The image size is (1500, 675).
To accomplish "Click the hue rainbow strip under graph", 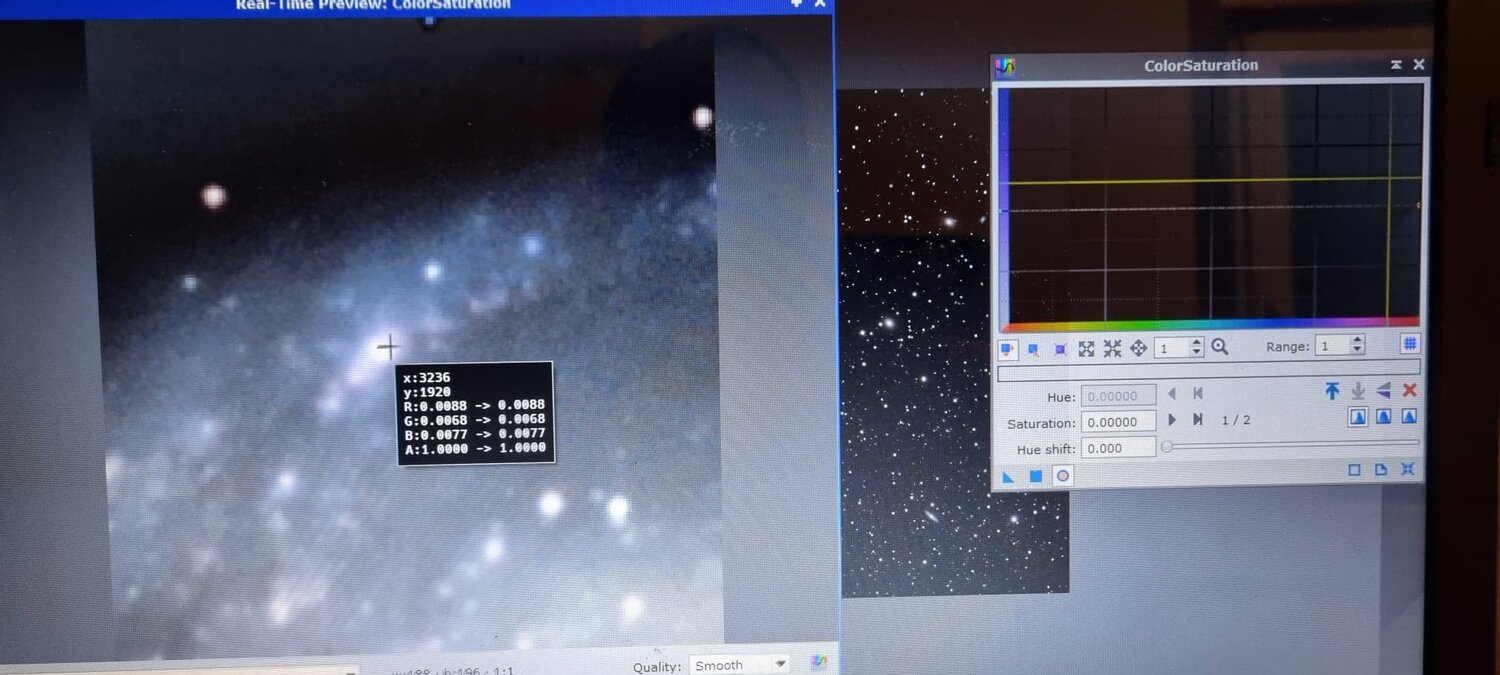I will [x=1210, y=325].
